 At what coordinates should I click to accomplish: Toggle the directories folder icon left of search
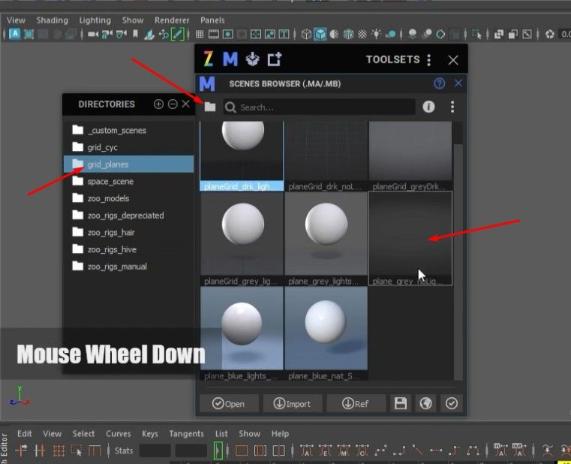tap(210, 107)
